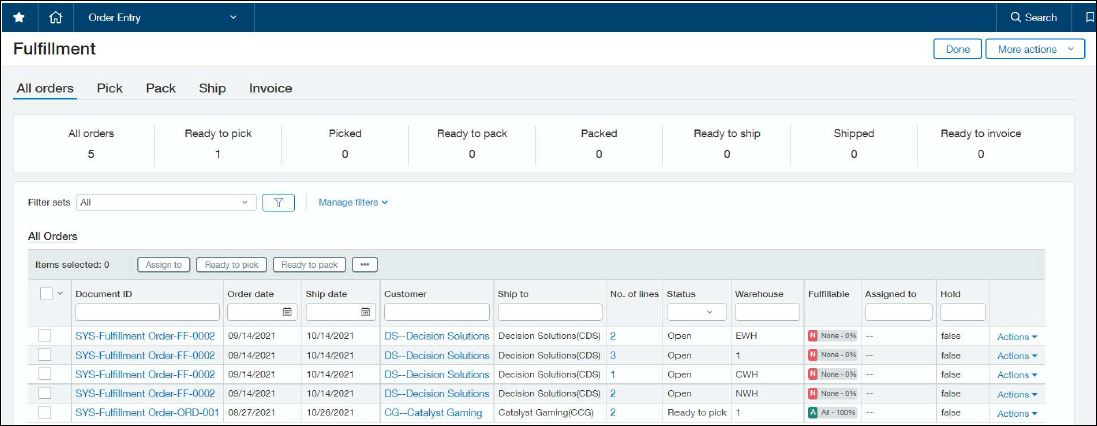This screenshot has width=1097, height=426.
Task: Toggle the select-all header checkbox
Action: (46, 294)
